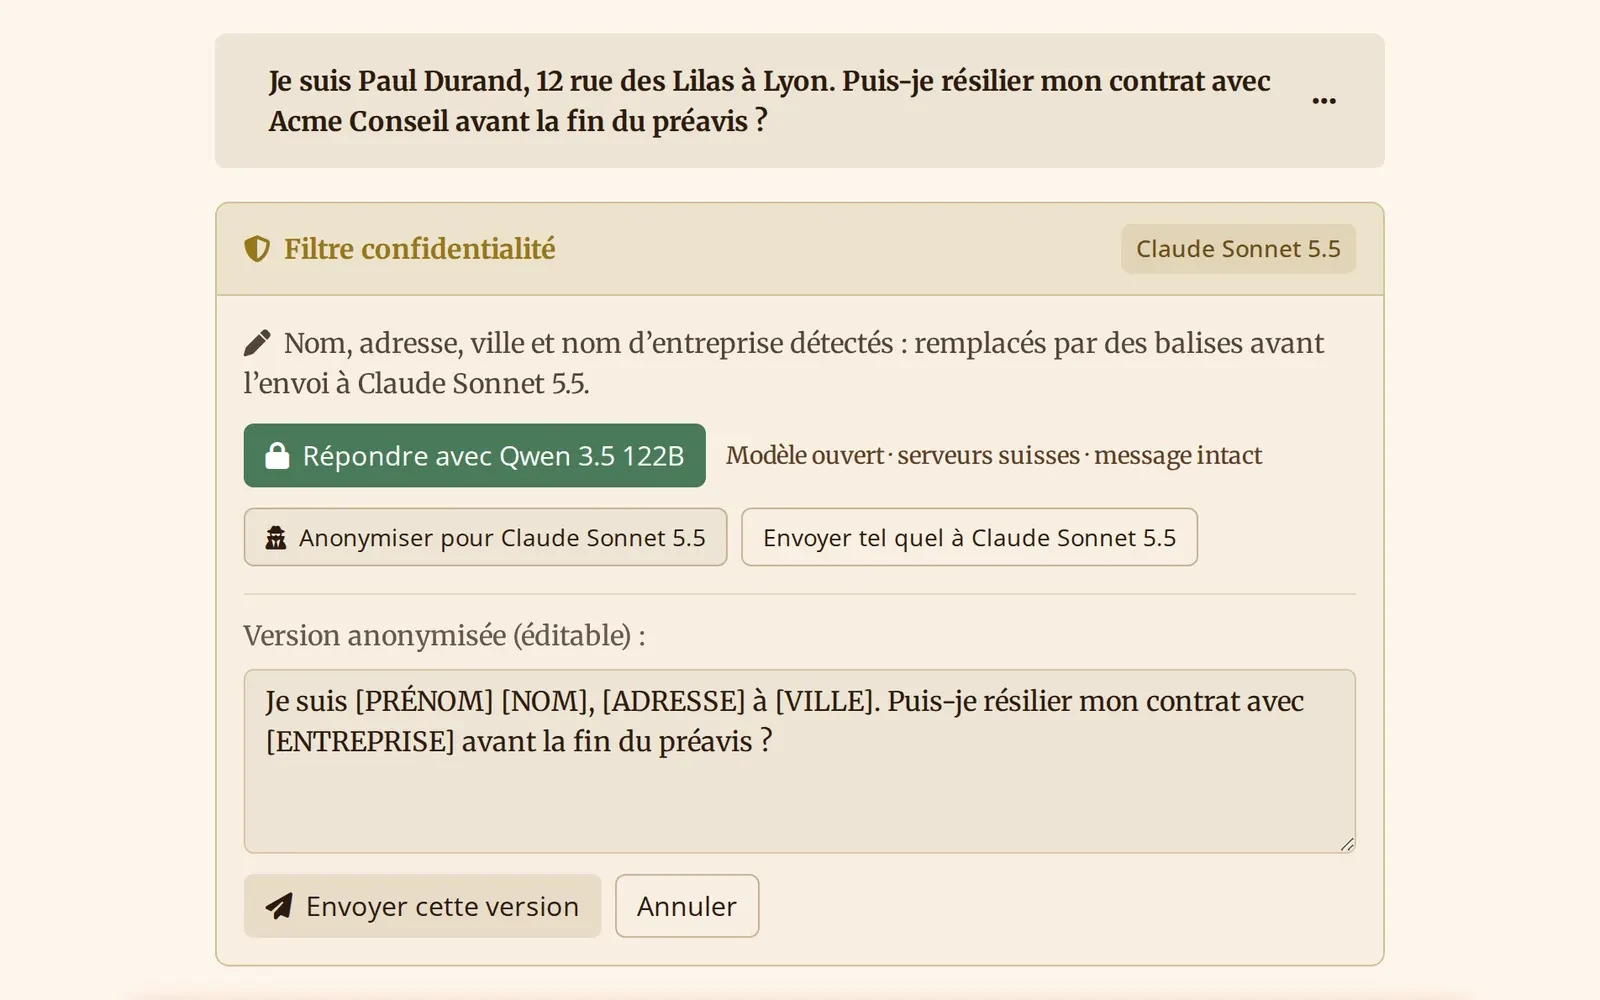Viewport: 1600px width, 1000px height.
Task: Open the Claude Sonnet 5.5 model badge
Action: 1238,249
